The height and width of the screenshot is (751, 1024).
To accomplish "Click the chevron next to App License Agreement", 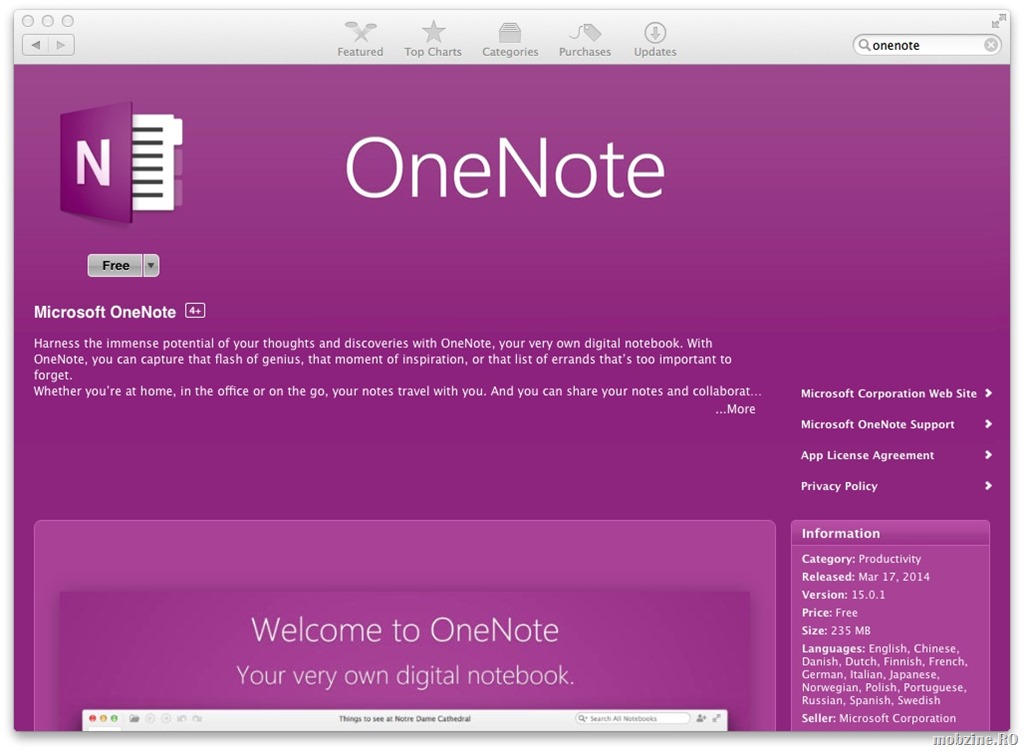I will 988,455.
